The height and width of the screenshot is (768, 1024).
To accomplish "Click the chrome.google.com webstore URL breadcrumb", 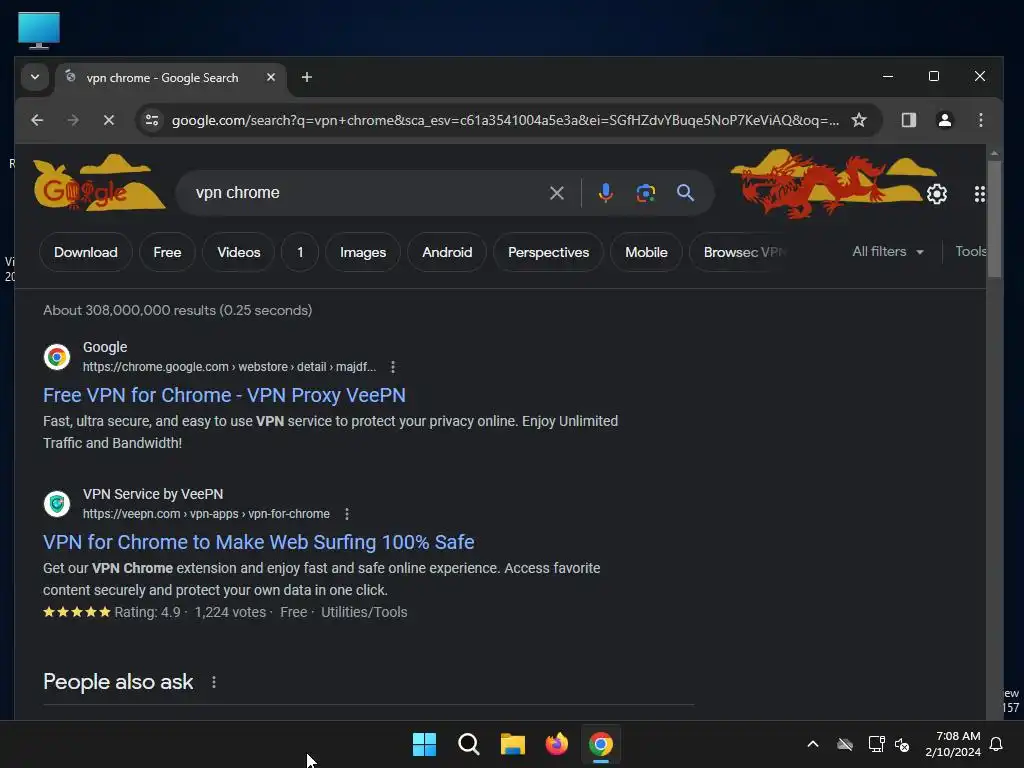I will [229, 367].
